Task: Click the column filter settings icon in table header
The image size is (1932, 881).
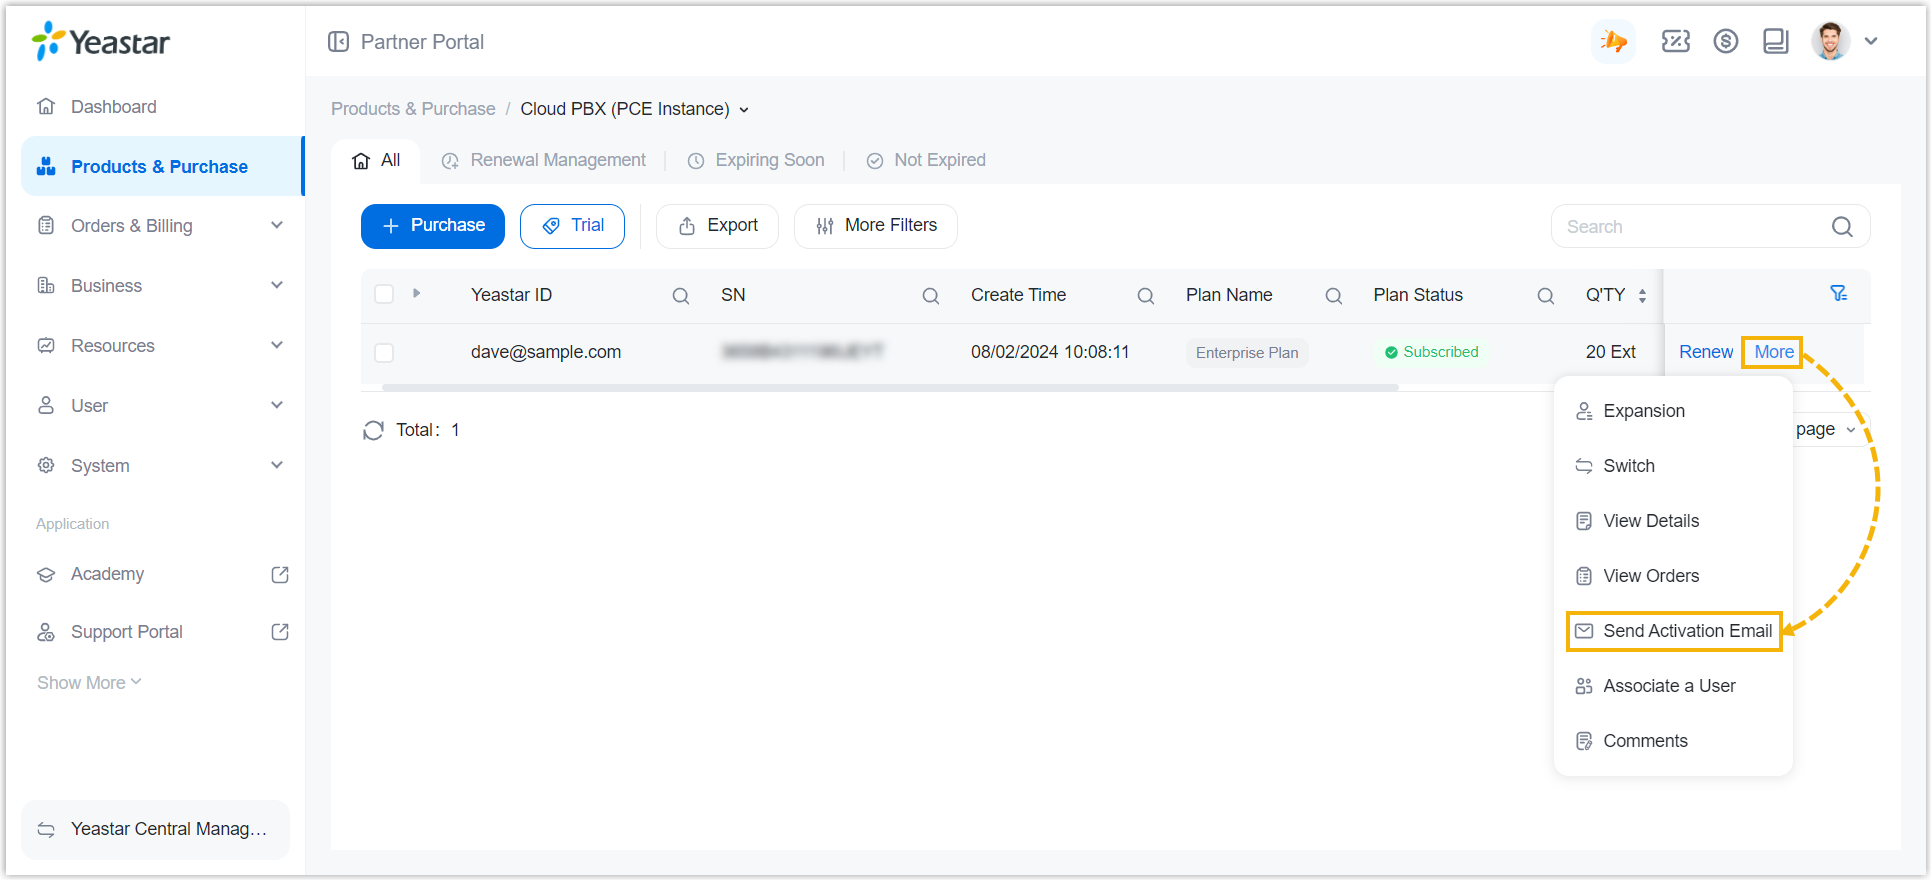Action: (x=1838, y=294)
